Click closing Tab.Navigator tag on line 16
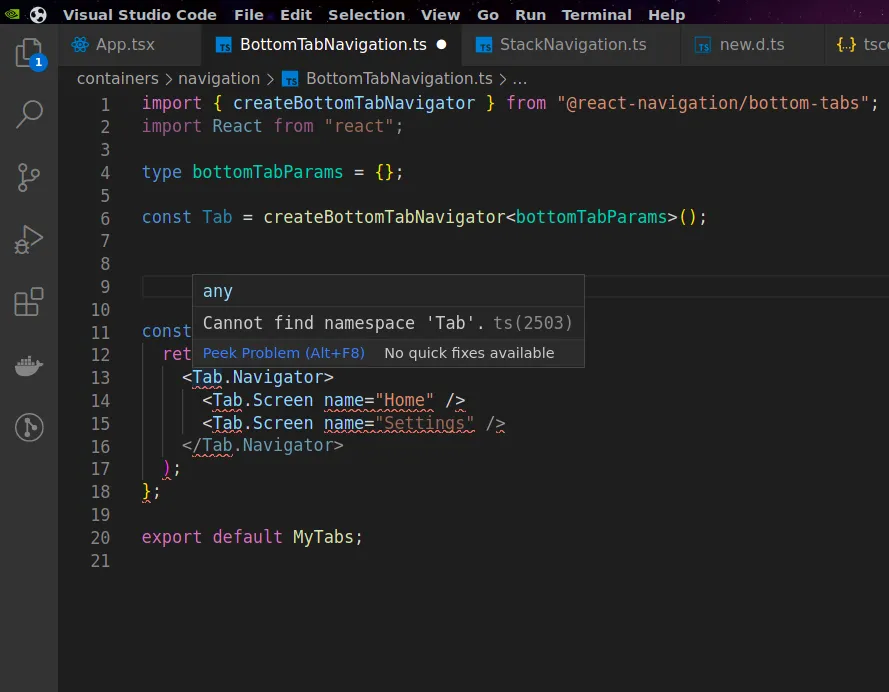Screen dimensions: 889x692 pyautogui.click(x=263, y=445)
